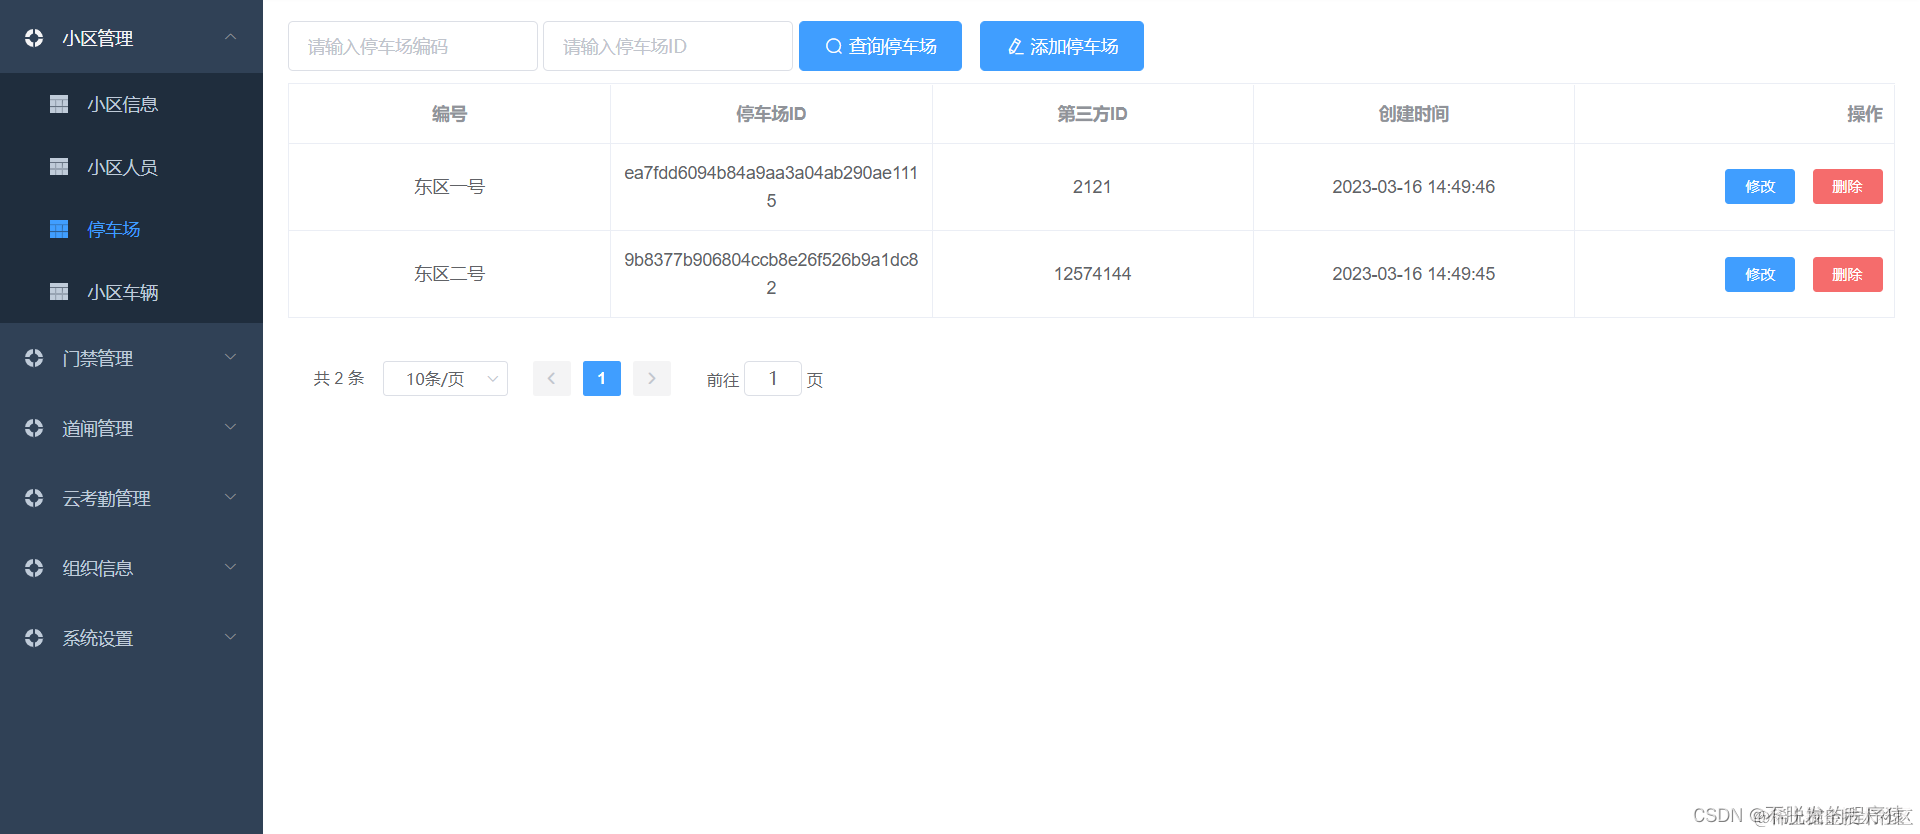Click the 创建时间 column header
This screenshot has width=1920, height=834.
pyautogui.click(x=1413, y=114)
